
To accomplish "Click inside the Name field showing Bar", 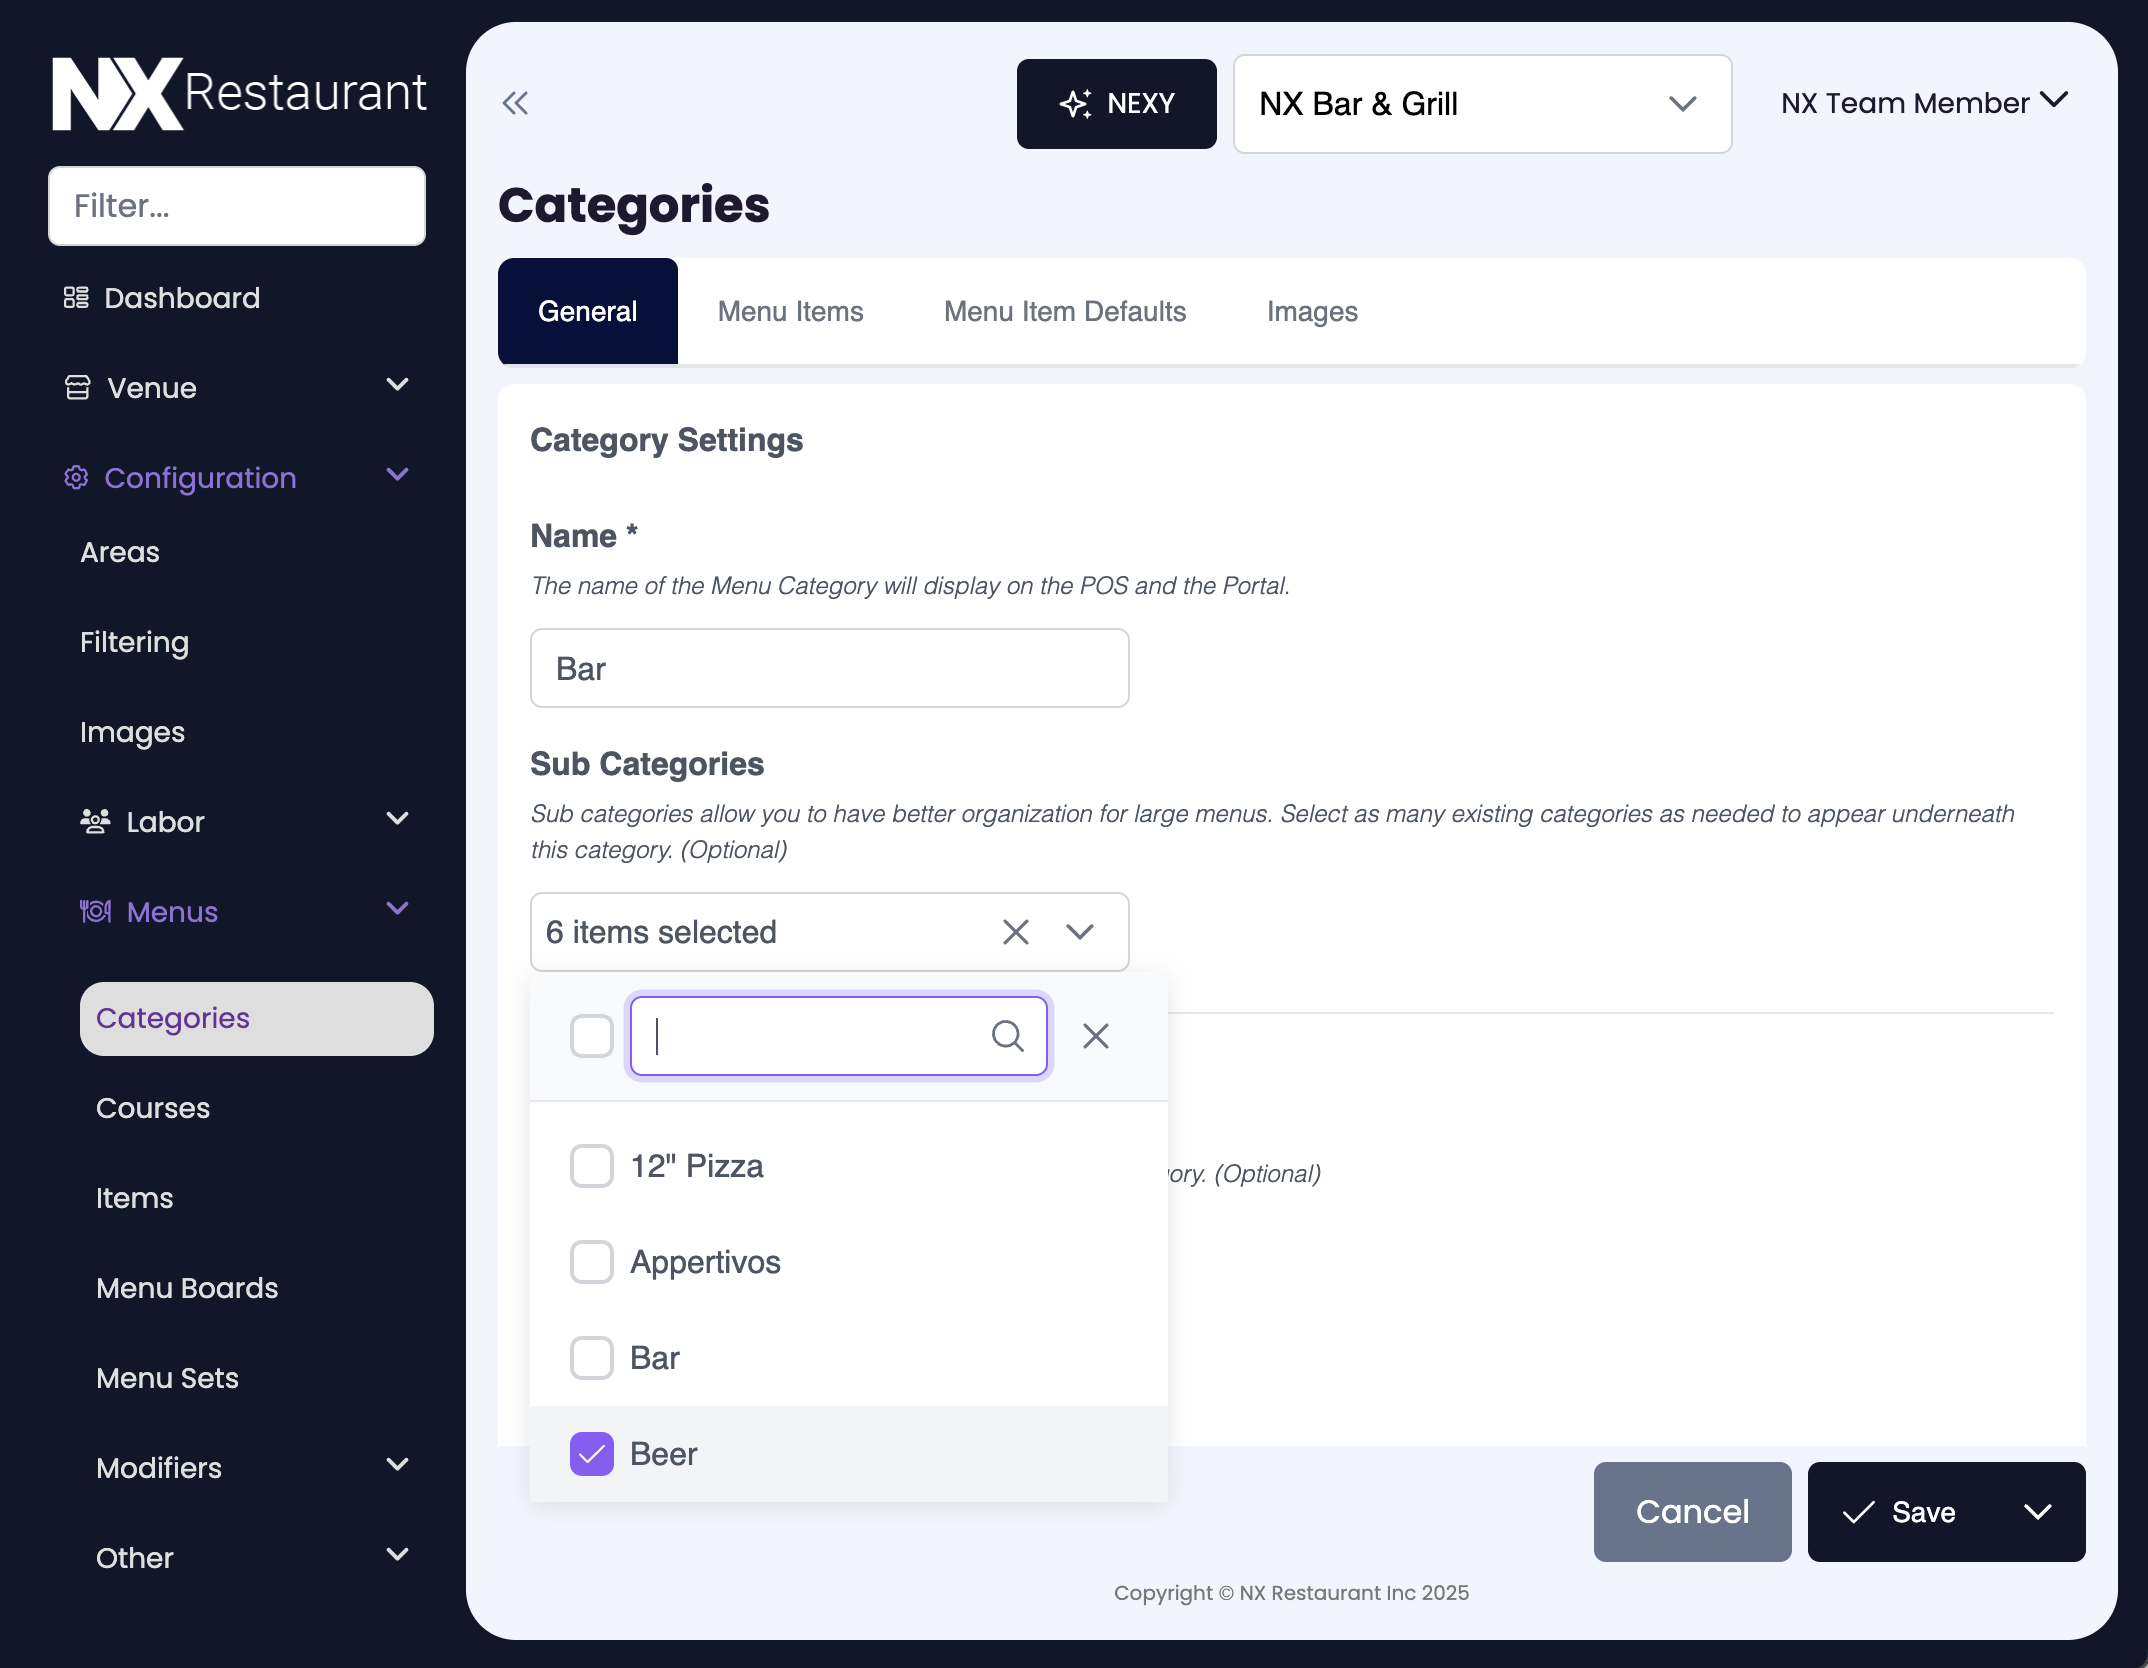I will 829,668.
